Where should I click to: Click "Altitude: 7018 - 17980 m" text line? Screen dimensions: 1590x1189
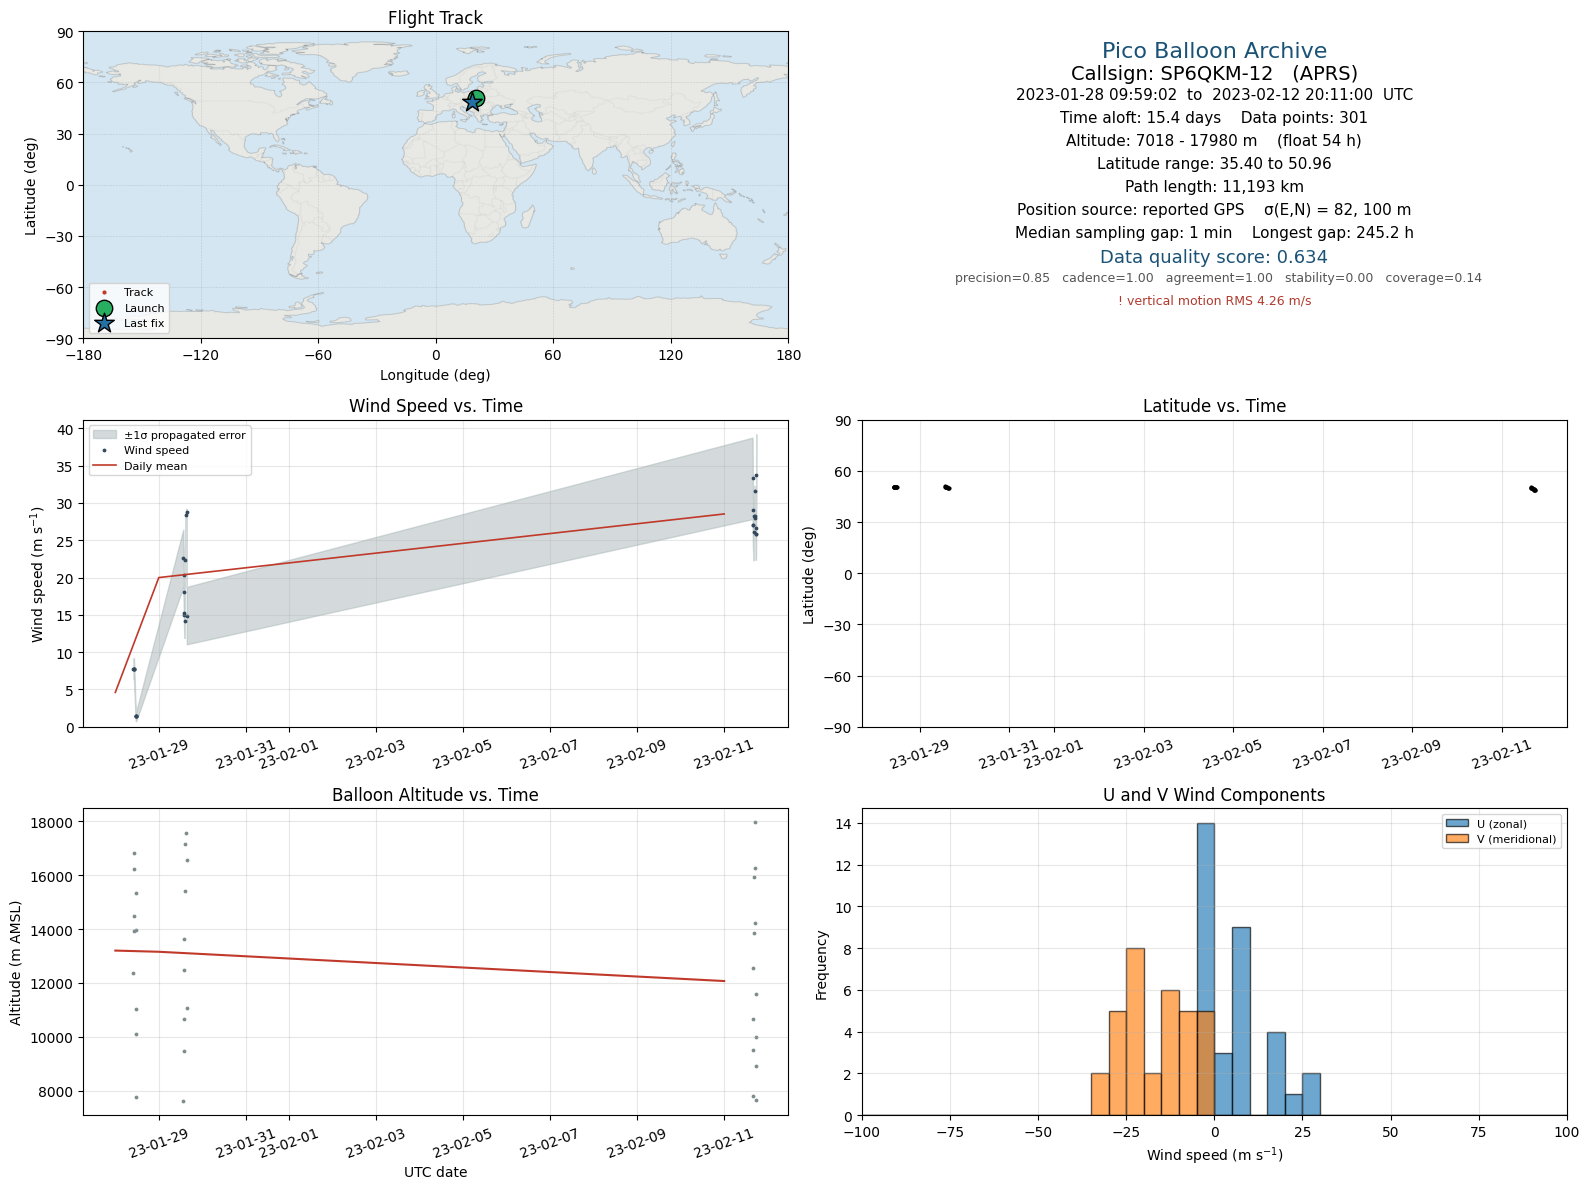[x=1214, y=141]
